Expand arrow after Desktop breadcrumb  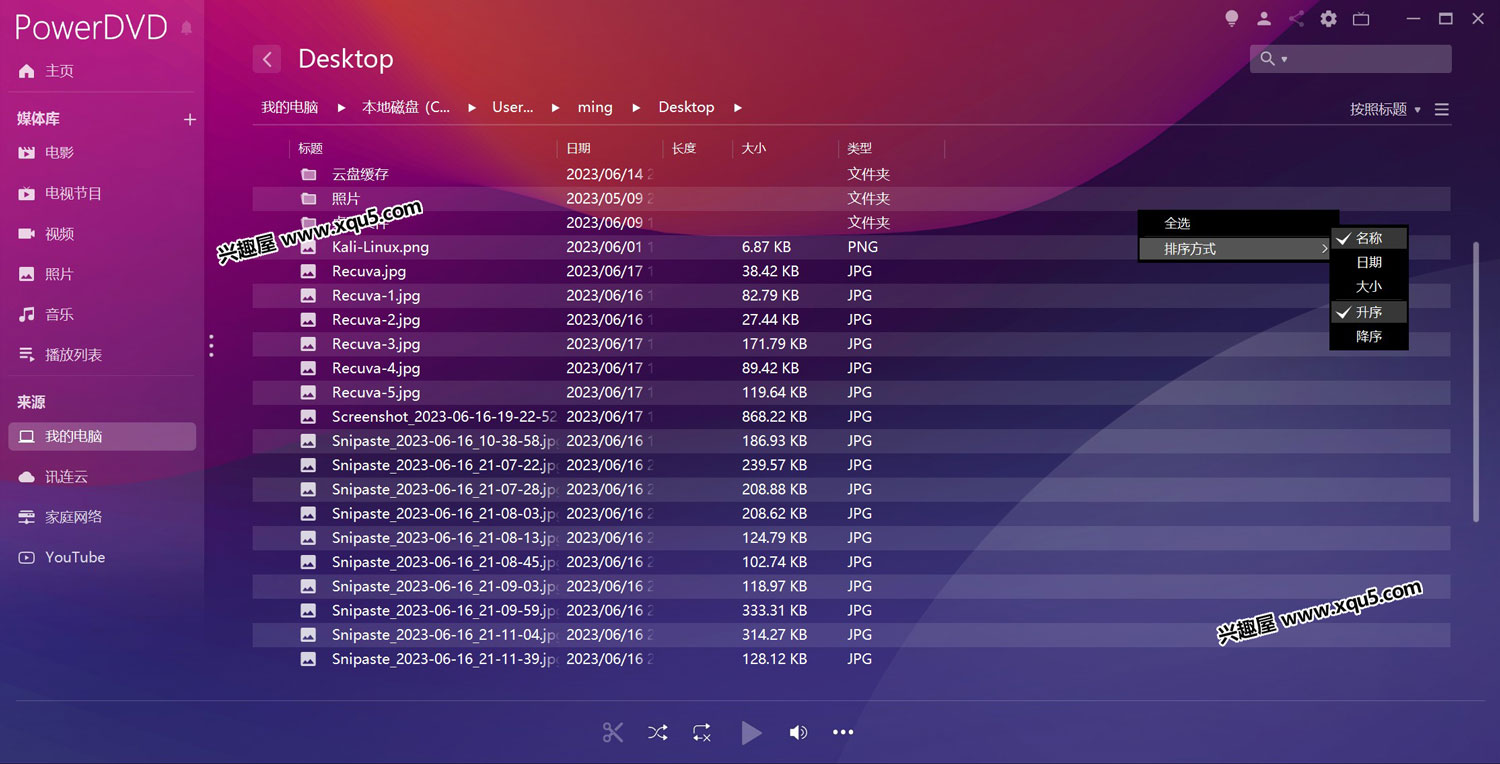click(738, 108)
